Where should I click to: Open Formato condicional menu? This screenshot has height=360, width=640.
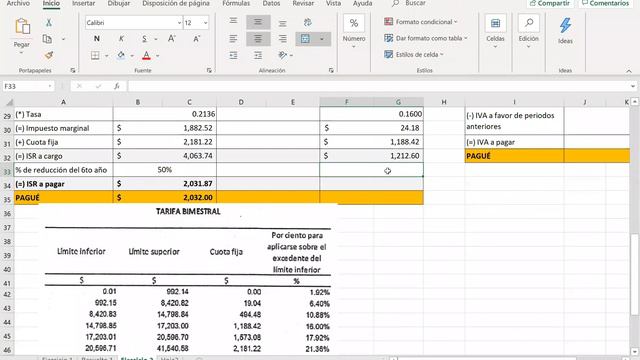421,22
